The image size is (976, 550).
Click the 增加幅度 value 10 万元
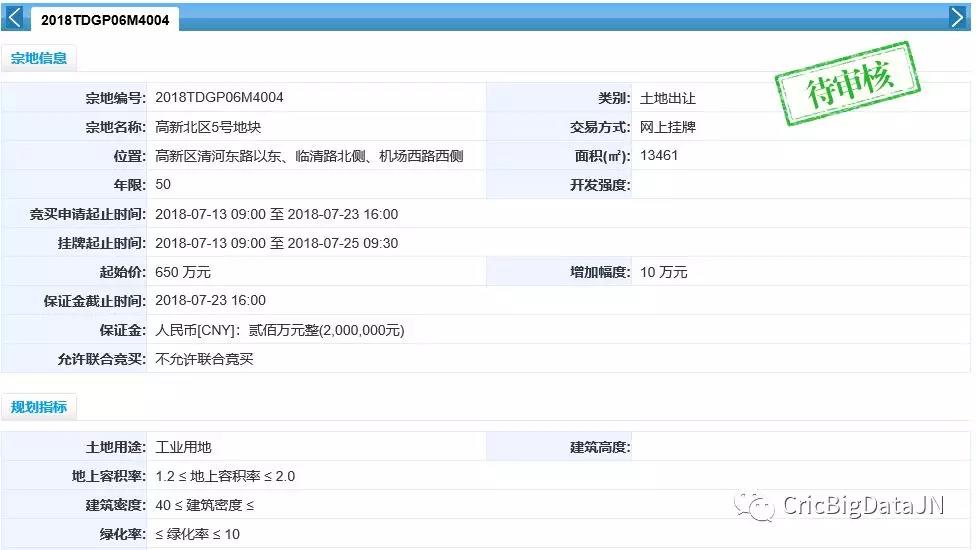[x=663, y=272]
